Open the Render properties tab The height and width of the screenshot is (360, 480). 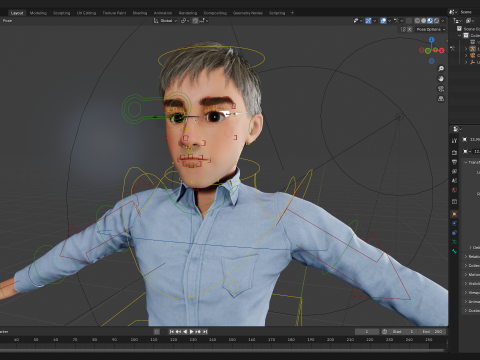(454, 153)
